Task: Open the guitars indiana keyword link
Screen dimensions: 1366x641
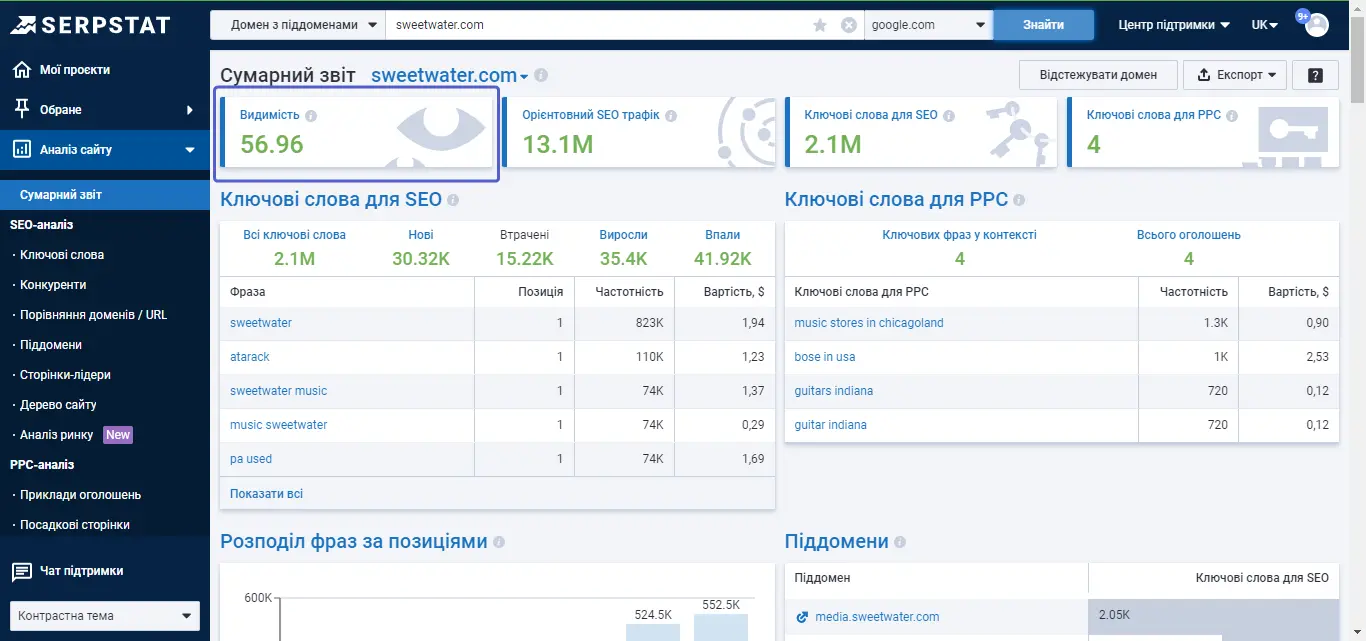Action: tap(834, 391)
